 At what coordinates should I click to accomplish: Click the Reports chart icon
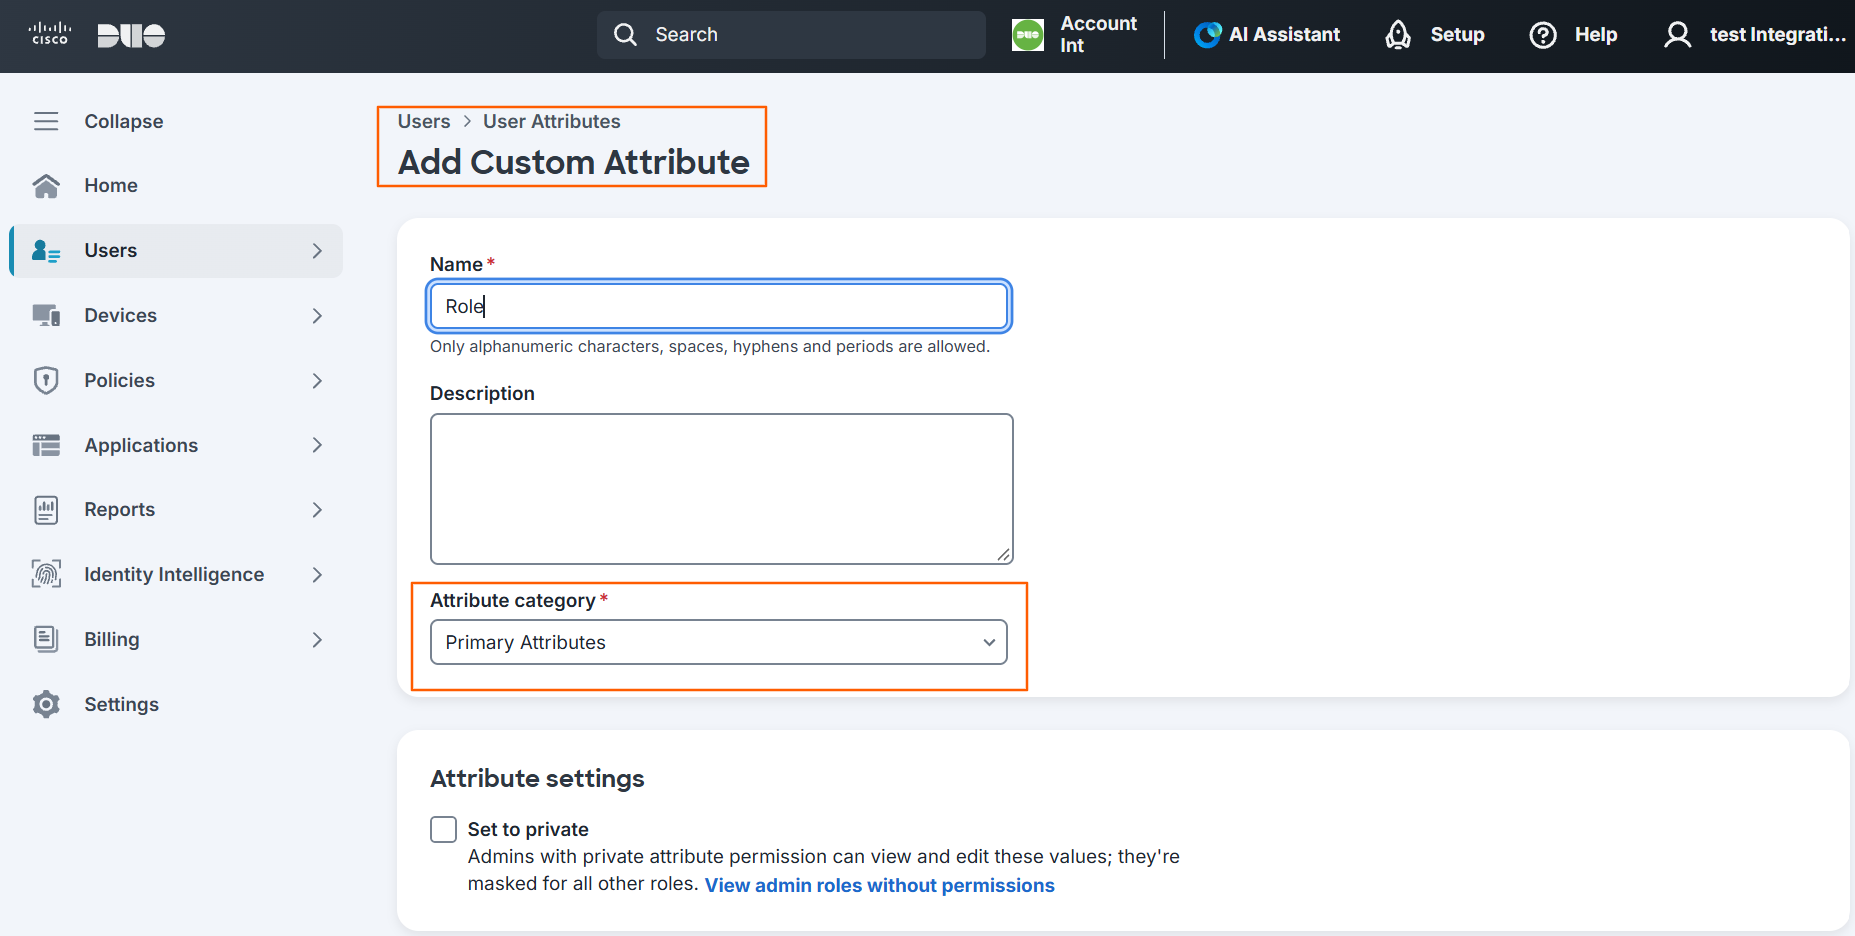point(46,510)
